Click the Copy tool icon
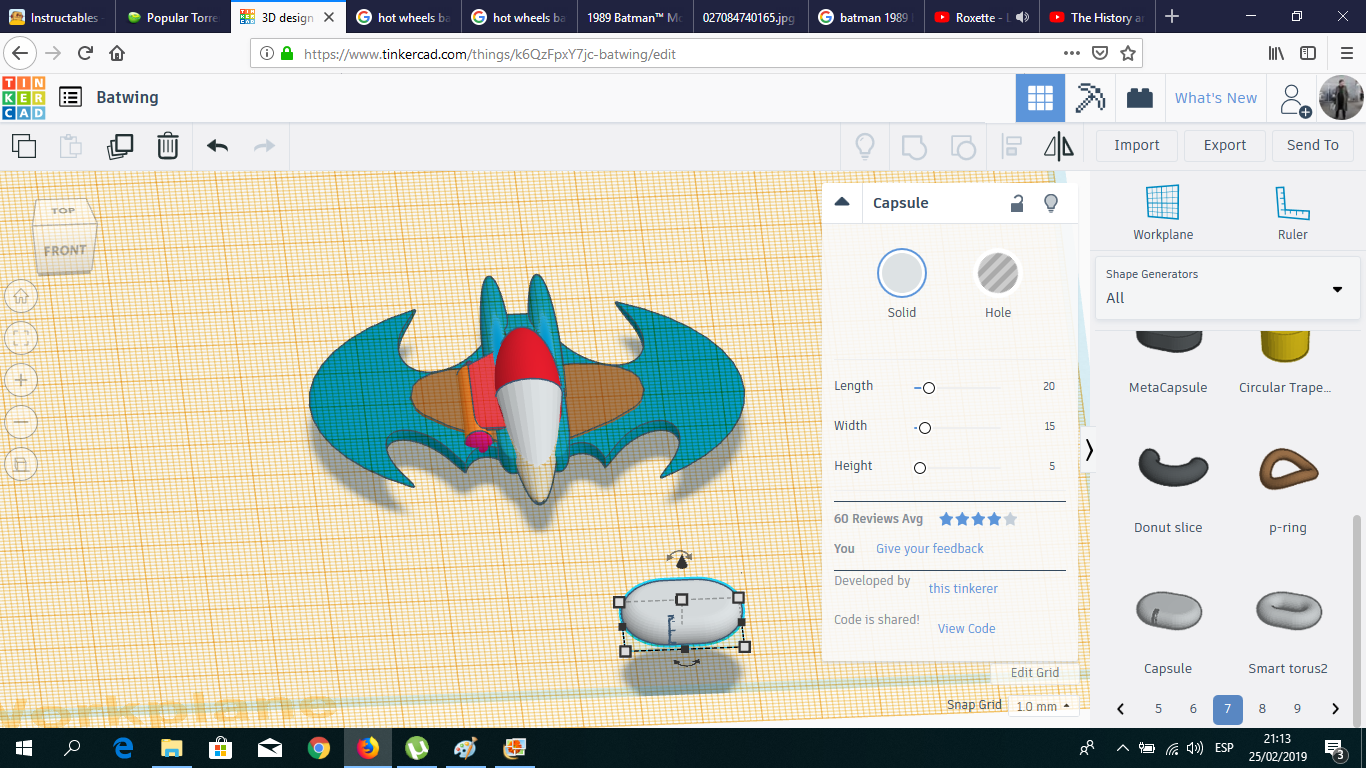1366x768 pixels. click(24, 146)
